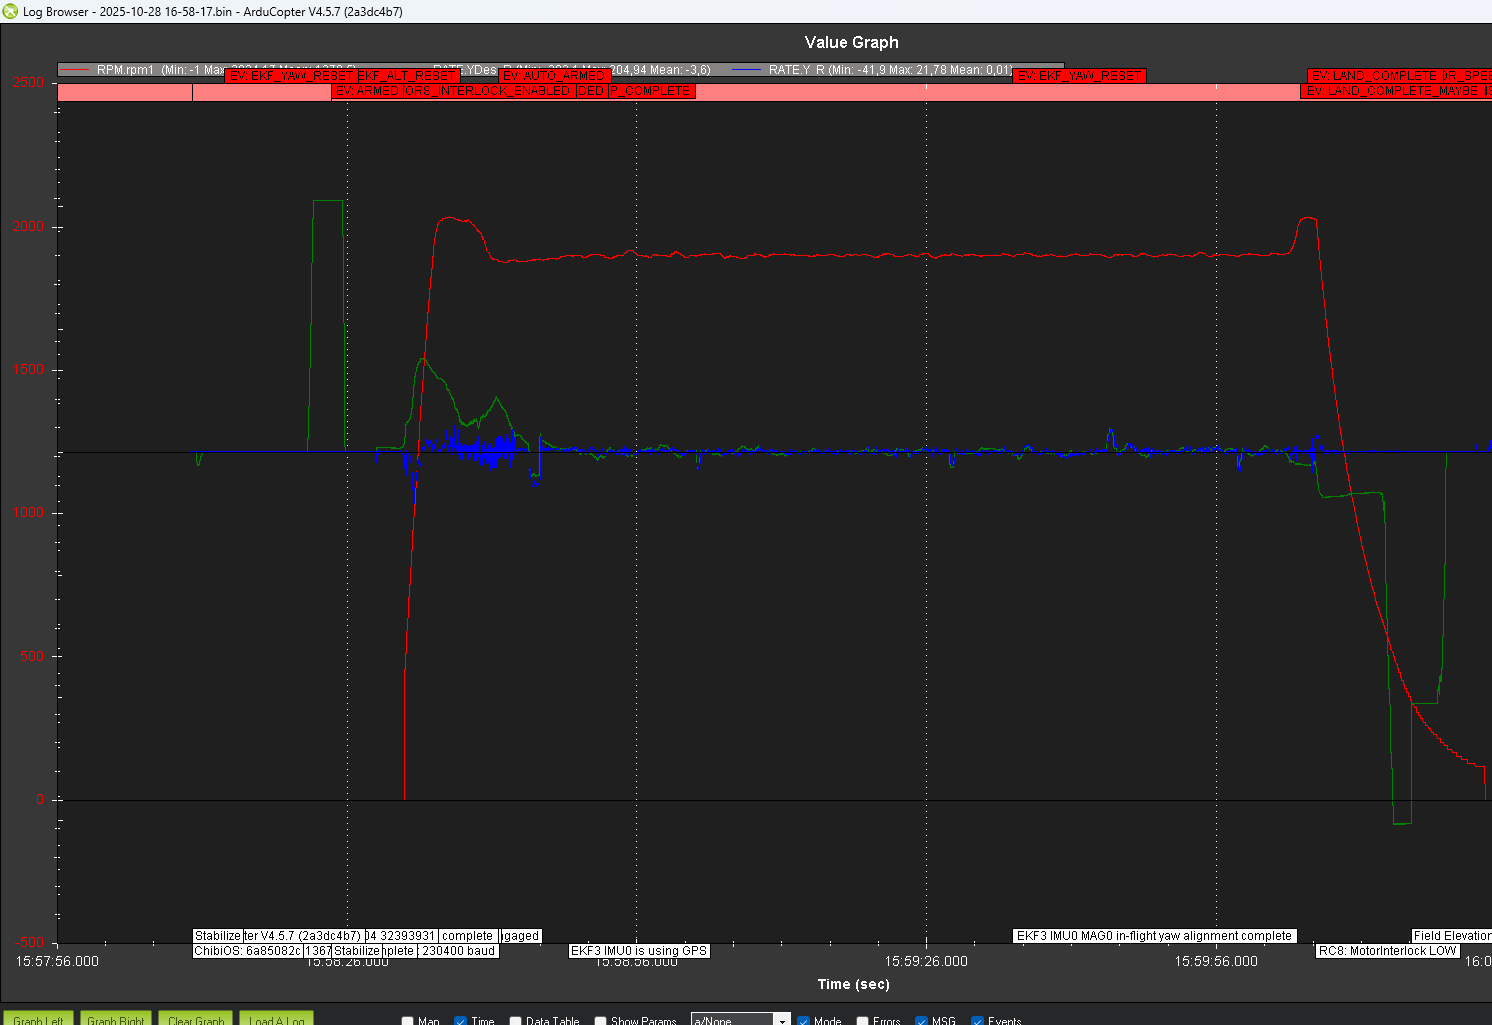The height and width of the screenshot is (1025, 1492).
Task: Click the Graph Right button
Action: tap(116, 1019)
